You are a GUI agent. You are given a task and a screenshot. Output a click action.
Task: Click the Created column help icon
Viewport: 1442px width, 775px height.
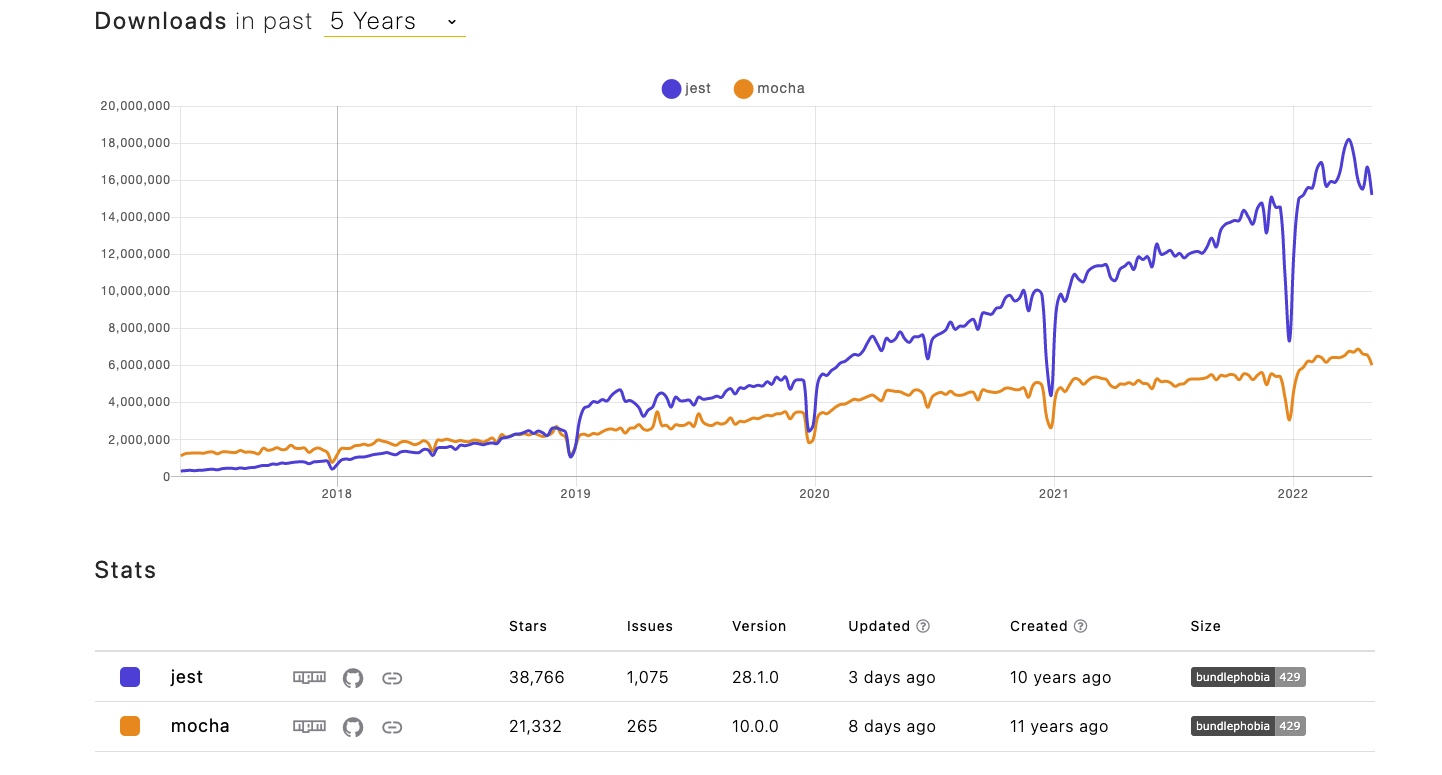(x=1080, y=626)
